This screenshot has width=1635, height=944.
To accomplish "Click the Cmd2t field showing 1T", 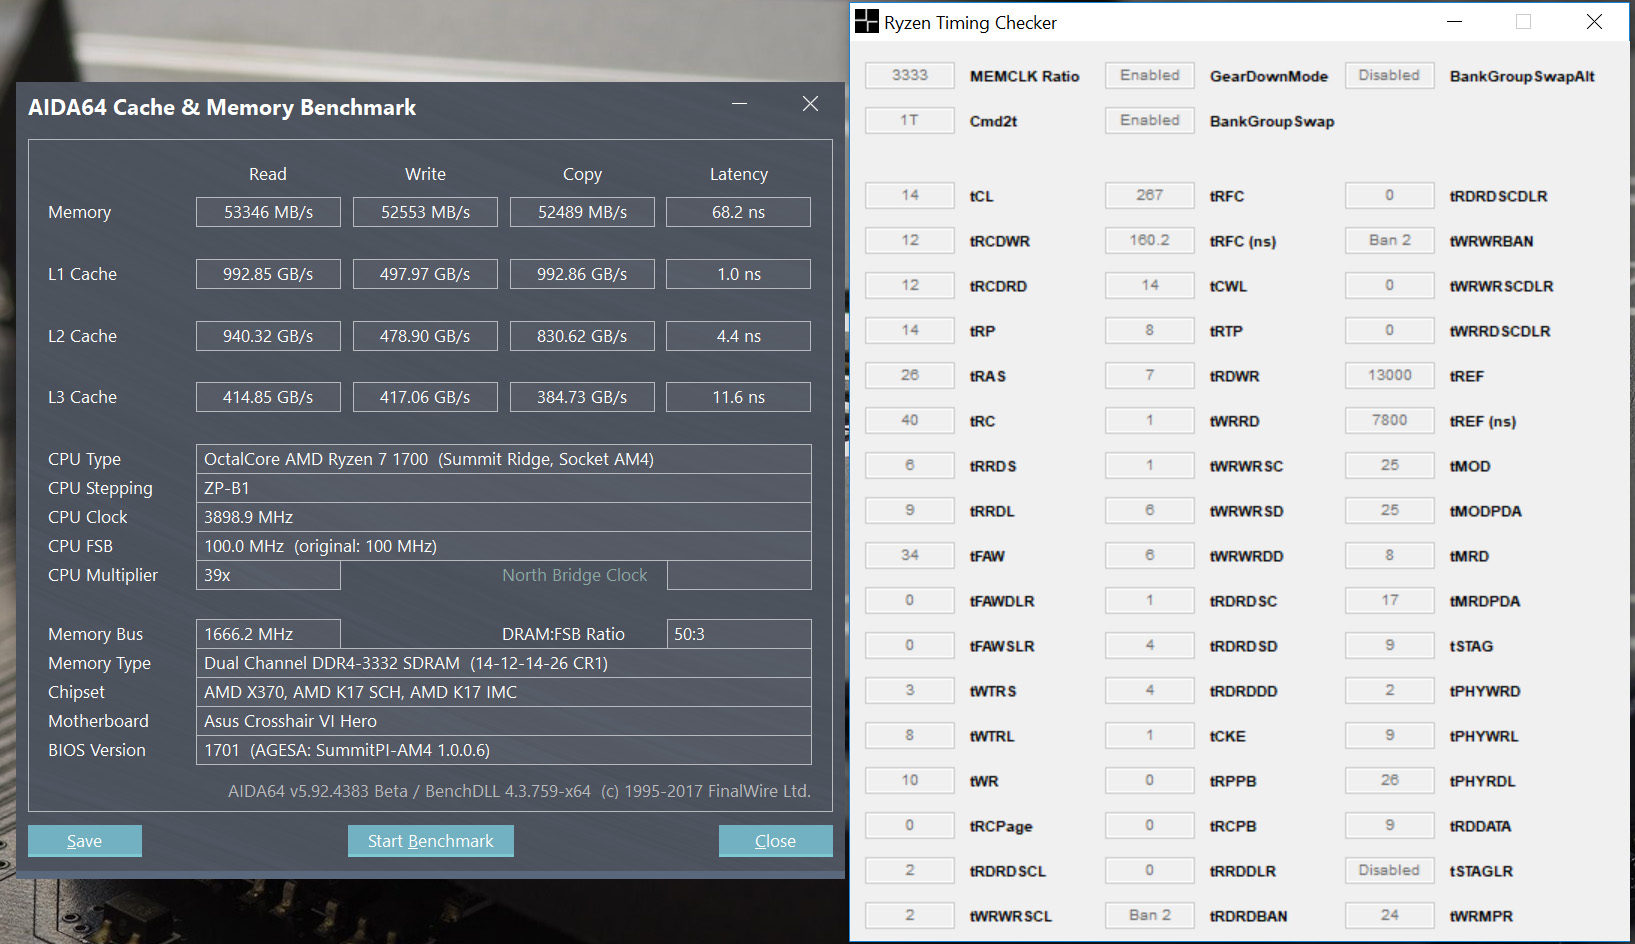I will point(910,120).
